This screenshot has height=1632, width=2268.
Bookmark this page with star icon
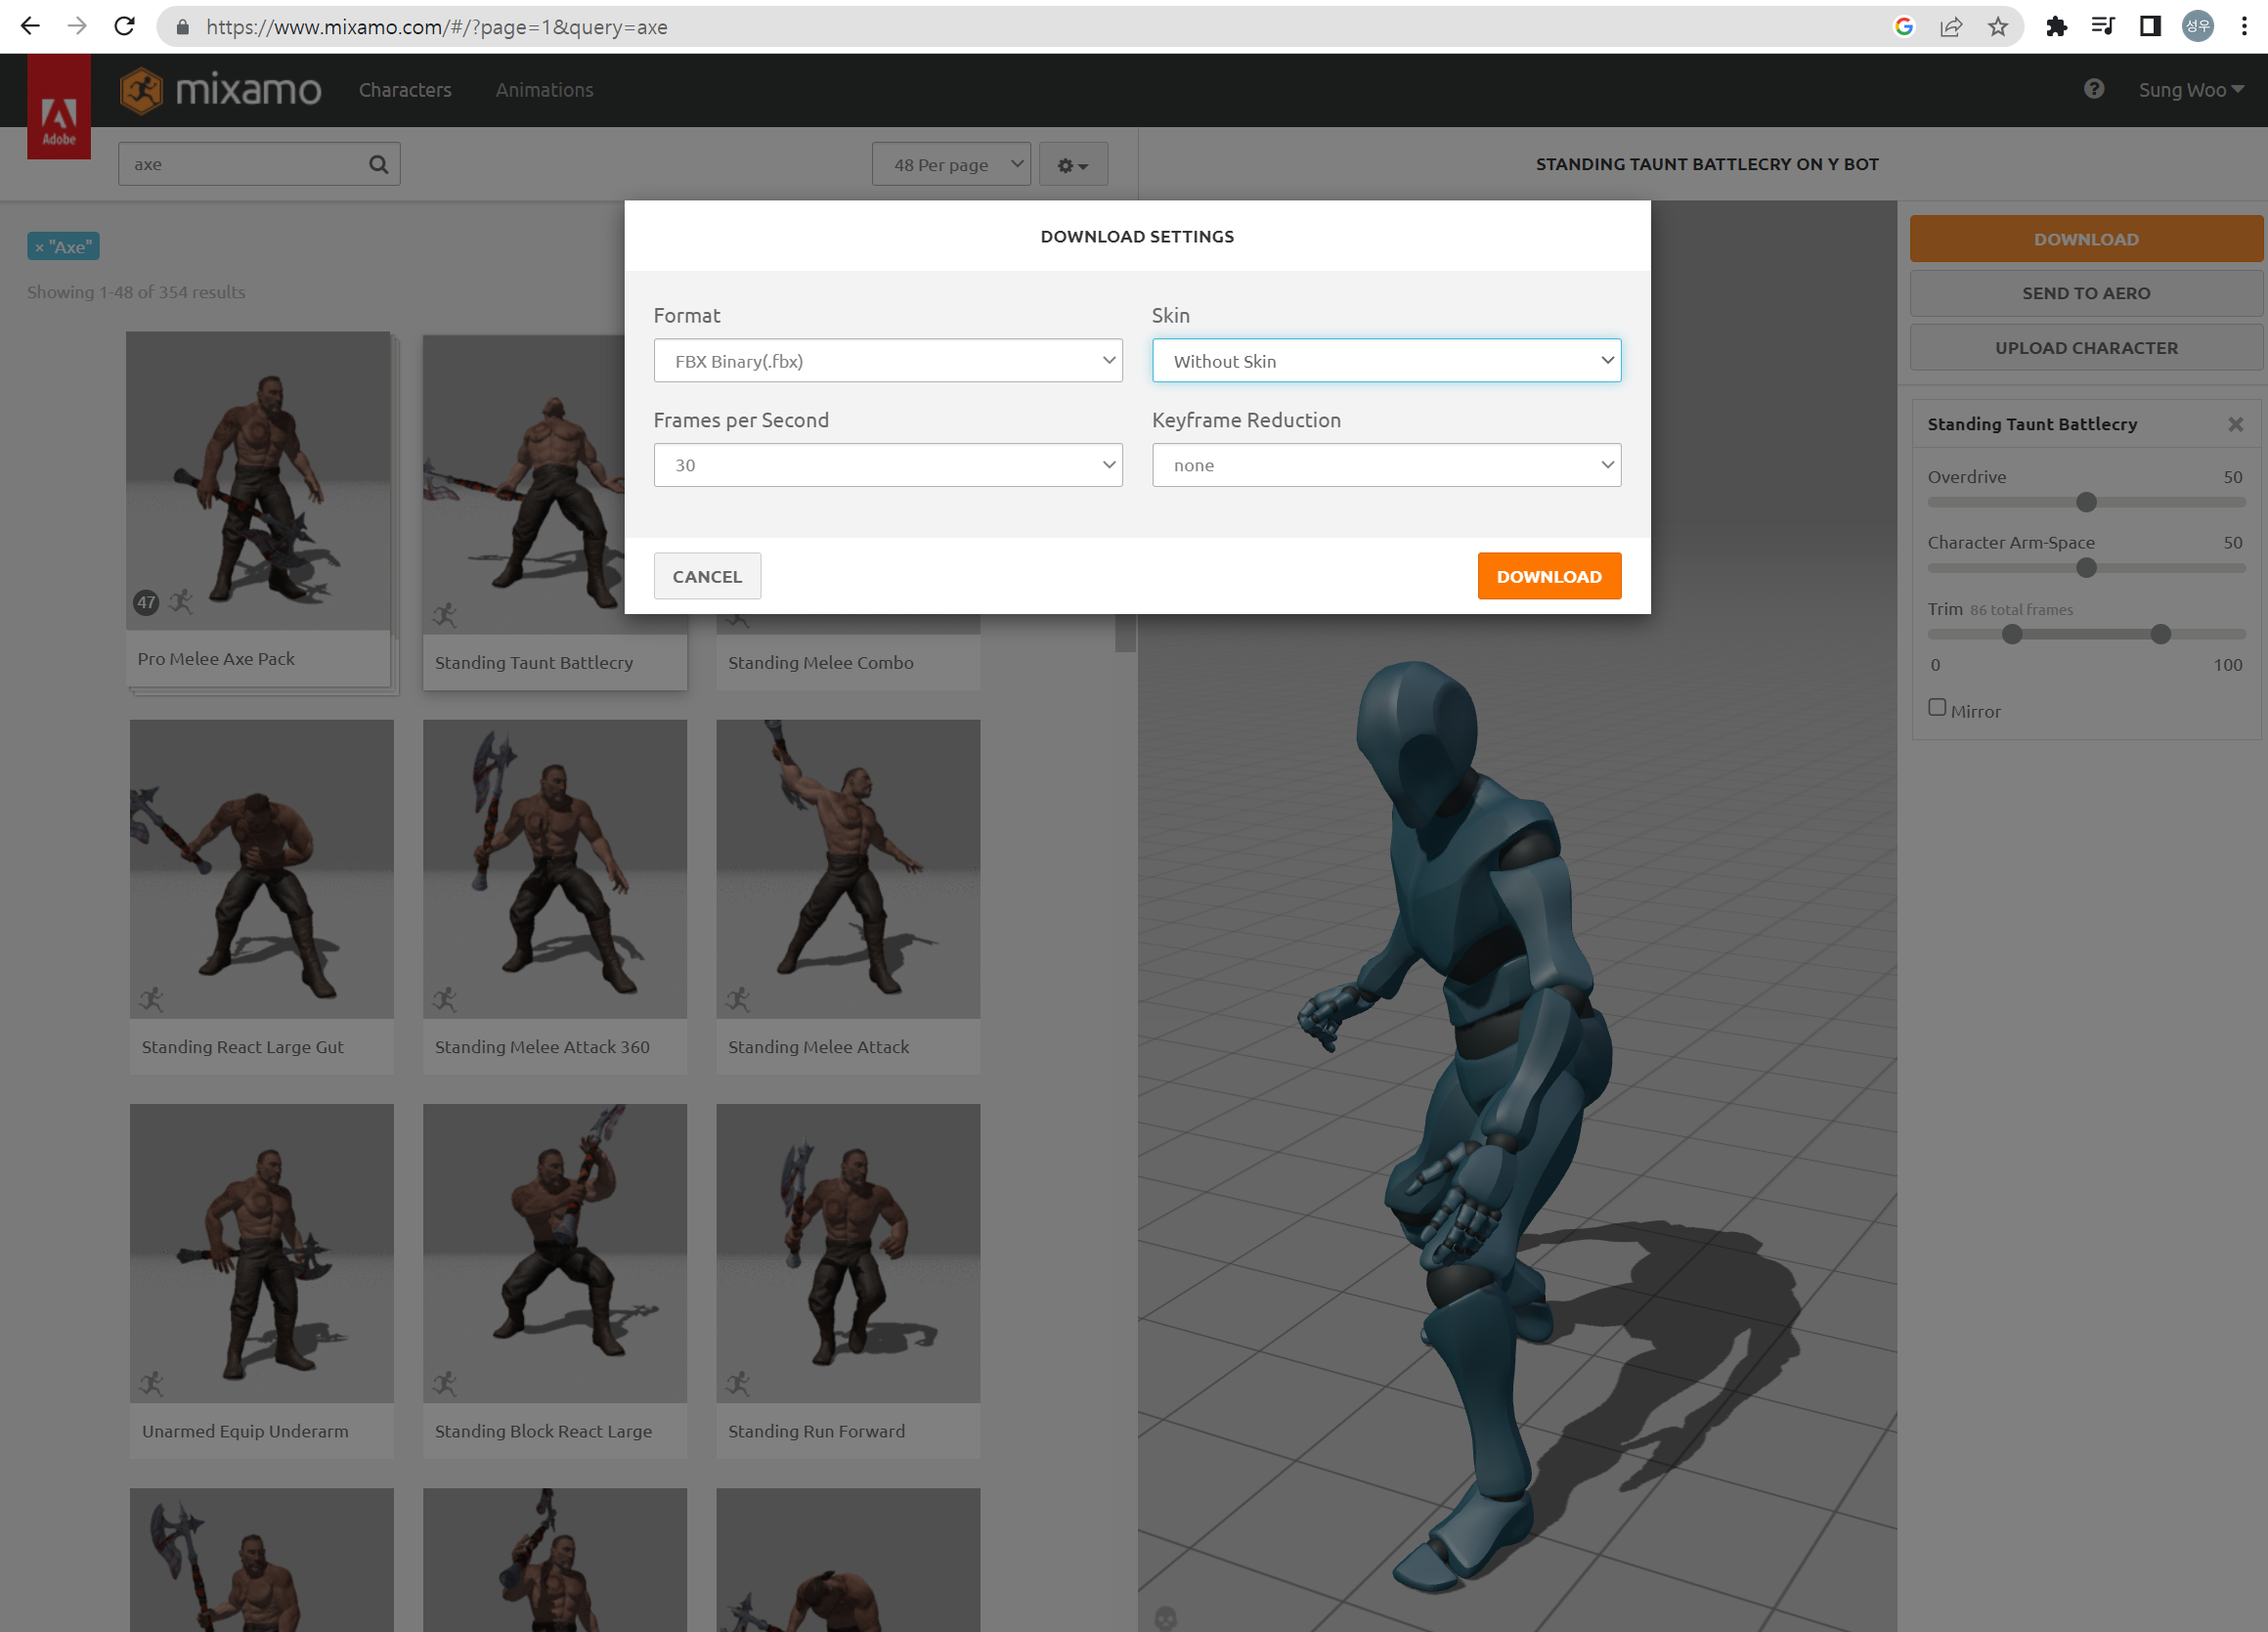[x=1998, y=27]
